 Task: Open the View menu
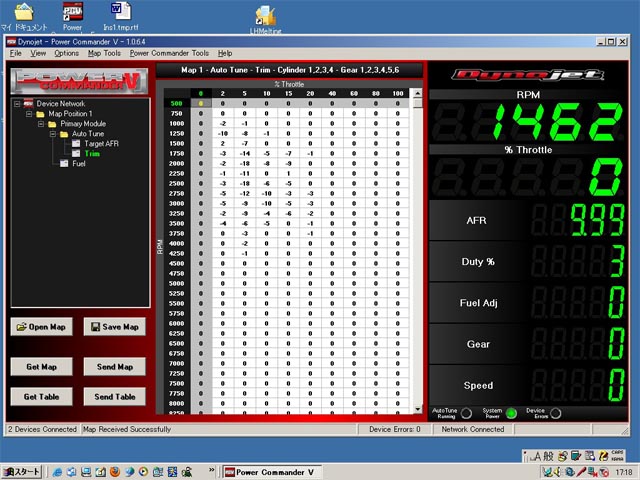[38, 53]
